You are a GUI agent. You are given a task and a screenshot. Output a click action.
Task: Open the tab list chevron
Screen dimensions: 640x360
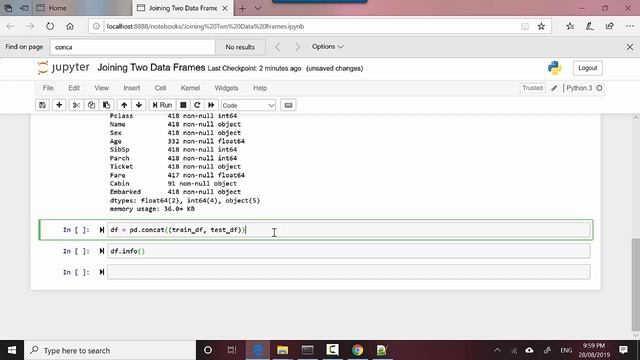pyautogui.click(x=258, y=8)
